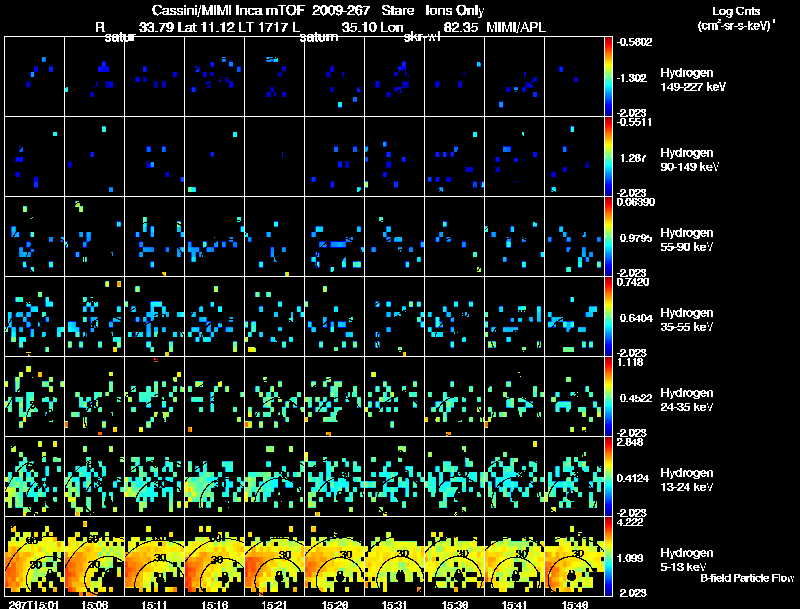800x609 pixels.
Task: Select the color bar for 149-227 keV row
Action: pyautogui.click(x=608, y=77)
